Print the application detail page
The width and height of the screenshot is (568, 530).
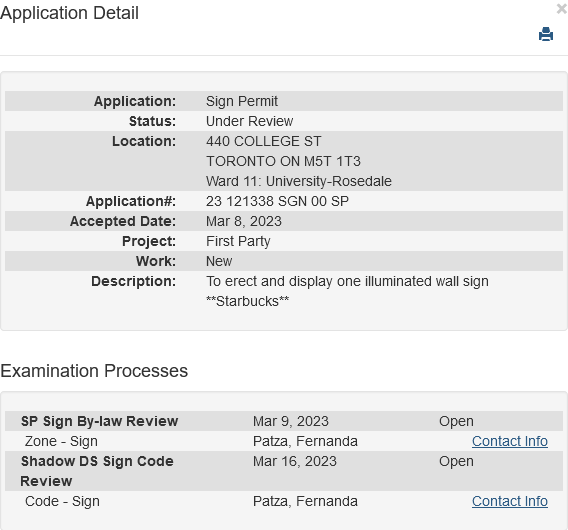pyautogui.click(x=546, y=34)
